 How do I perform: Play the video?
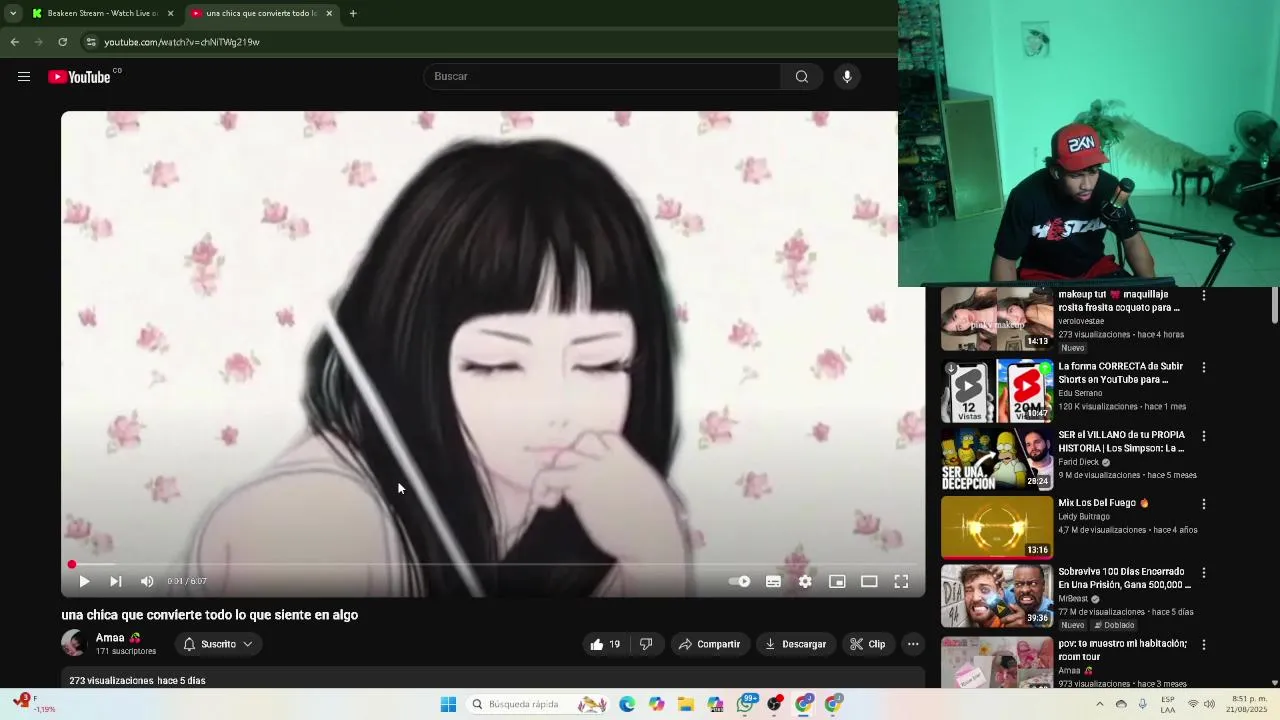(84, 581)
